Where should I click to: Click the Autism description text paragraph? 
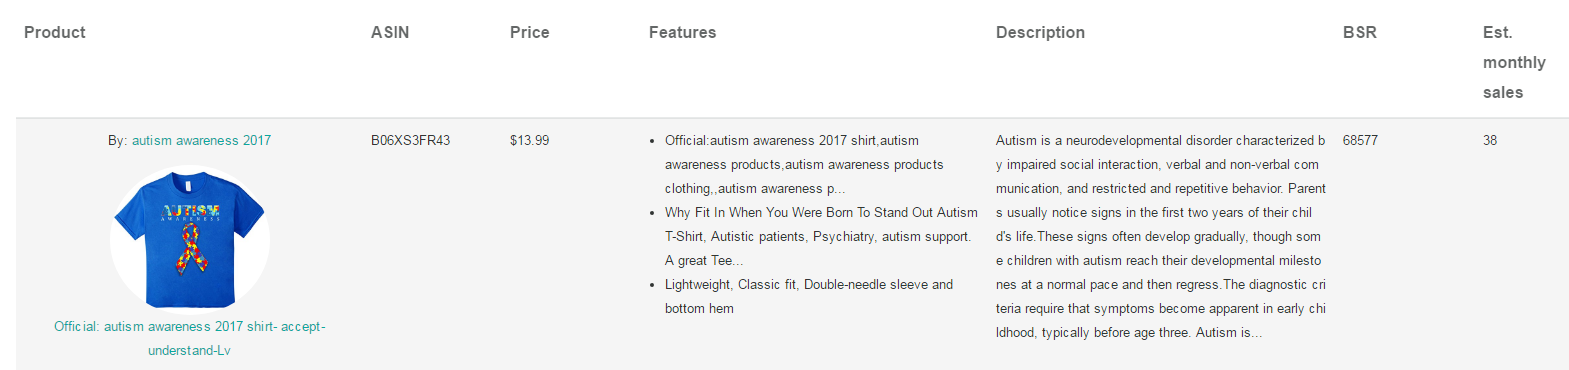(x=1161, y=237)
